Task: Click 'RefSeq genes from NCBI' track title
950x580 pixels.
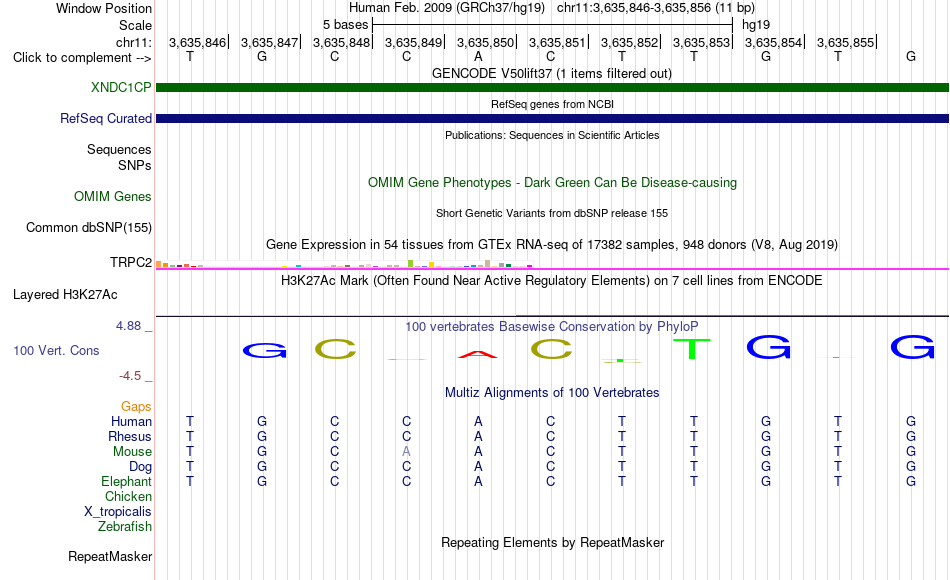Action: [552, 104]
